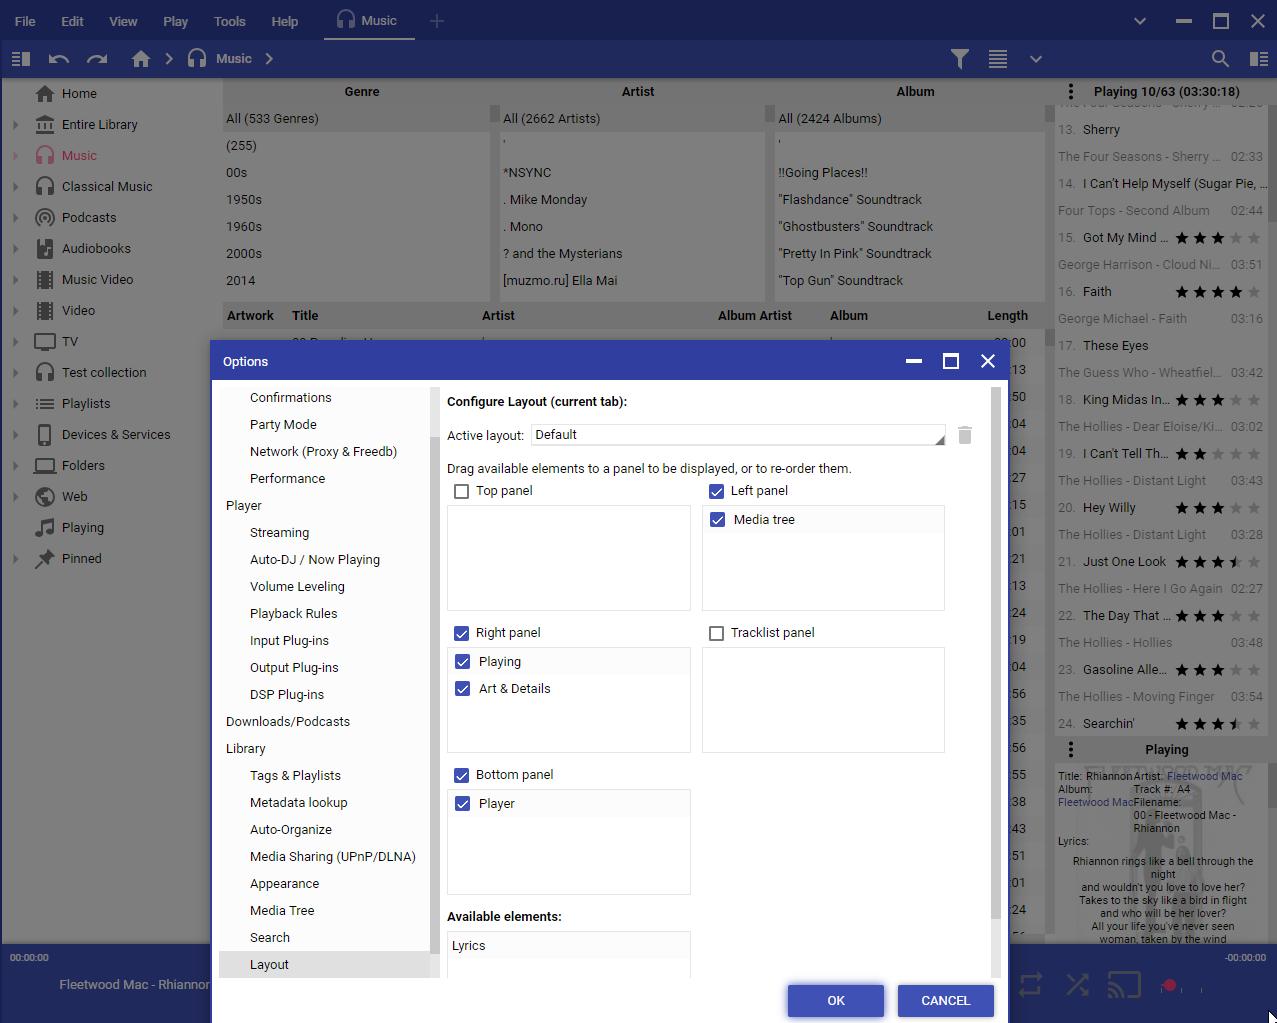Open the Playing list three-dot menu
Screen dimensions: 1277x1023
click(x=1070, y=91)
